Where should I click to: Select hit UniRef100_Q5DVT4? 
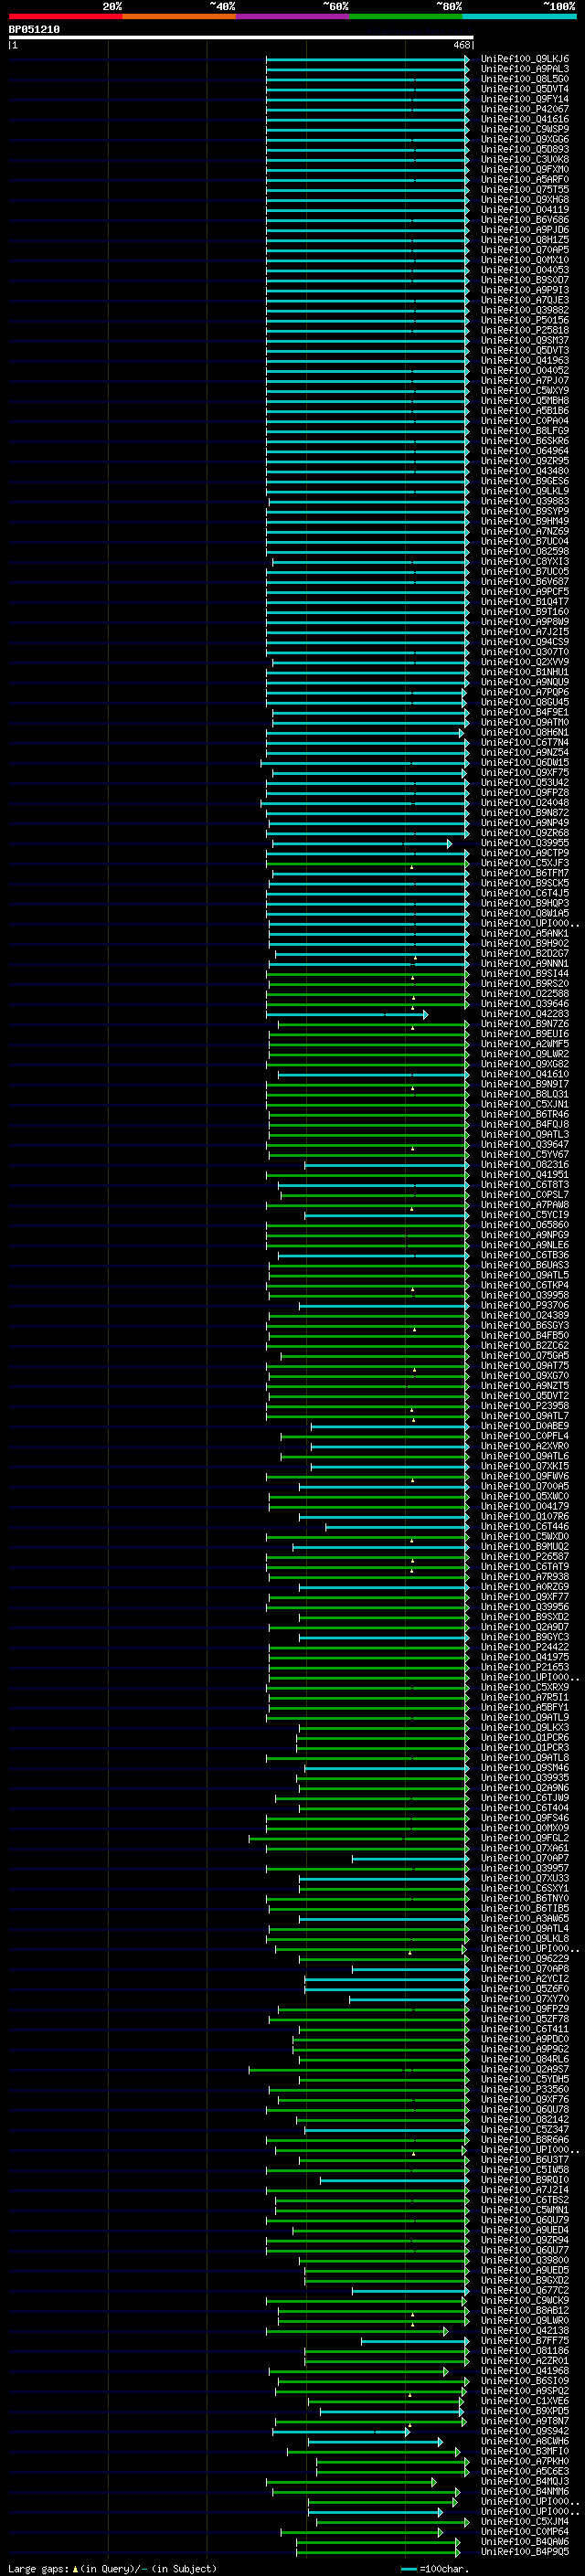click(x=525, y=89)
